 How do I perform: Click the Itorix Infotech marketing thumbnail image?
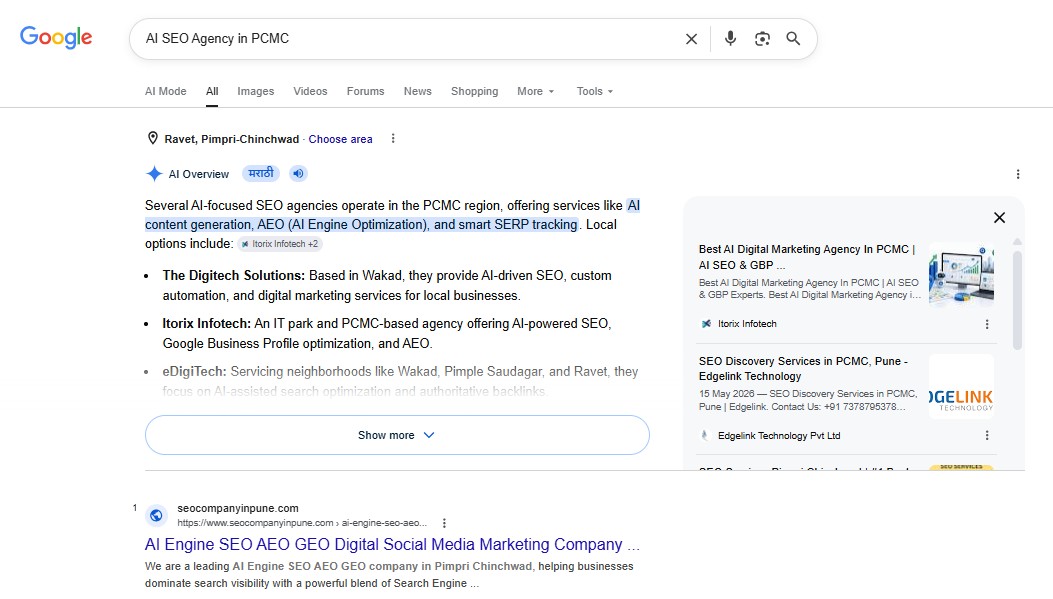click(961, 274)
